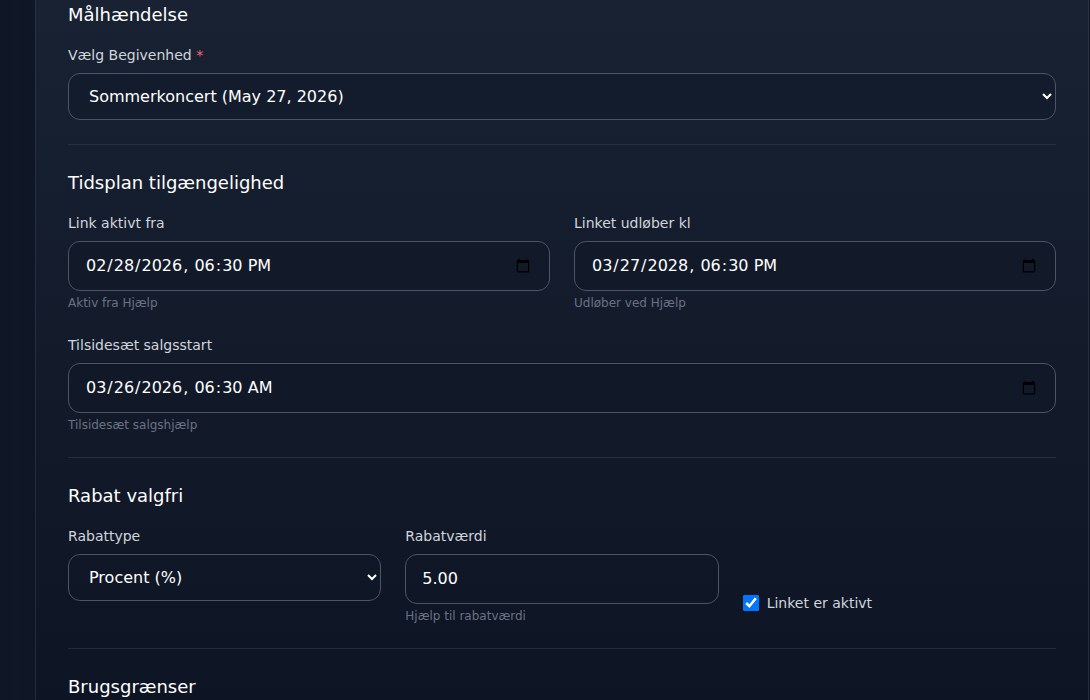Viewport: 1090px width, 700px height.
Task: Open calendar picker for Linket udløber kl
Action: pyautogui.click(x=1029, y=266)
